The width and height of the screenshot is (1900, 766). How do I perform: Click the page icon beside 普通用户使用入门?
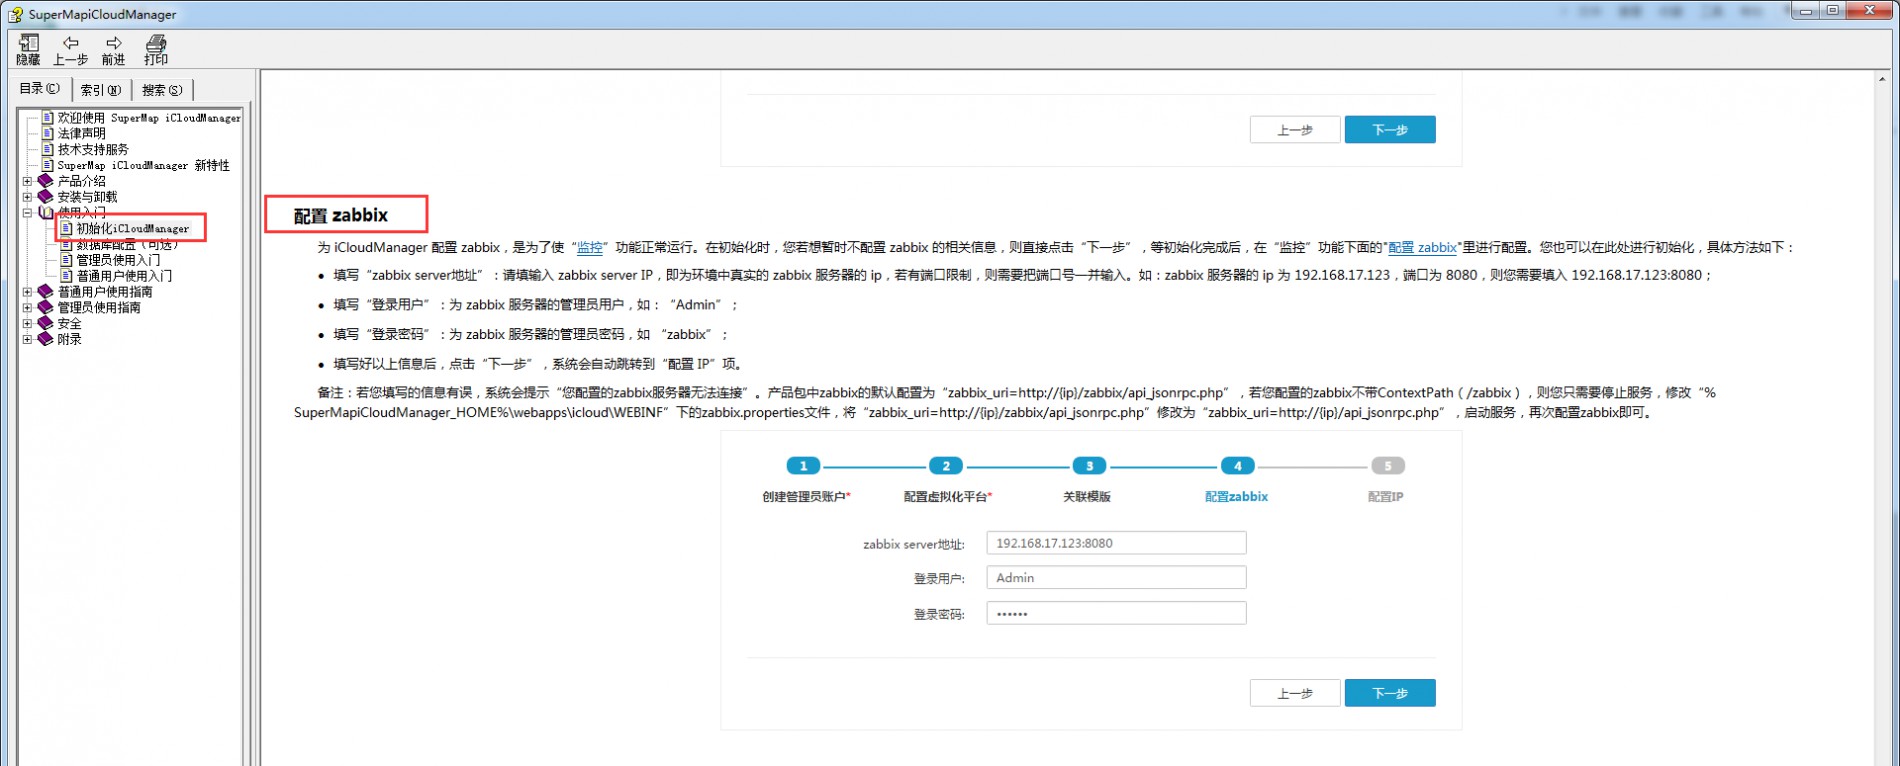(67, 276)
